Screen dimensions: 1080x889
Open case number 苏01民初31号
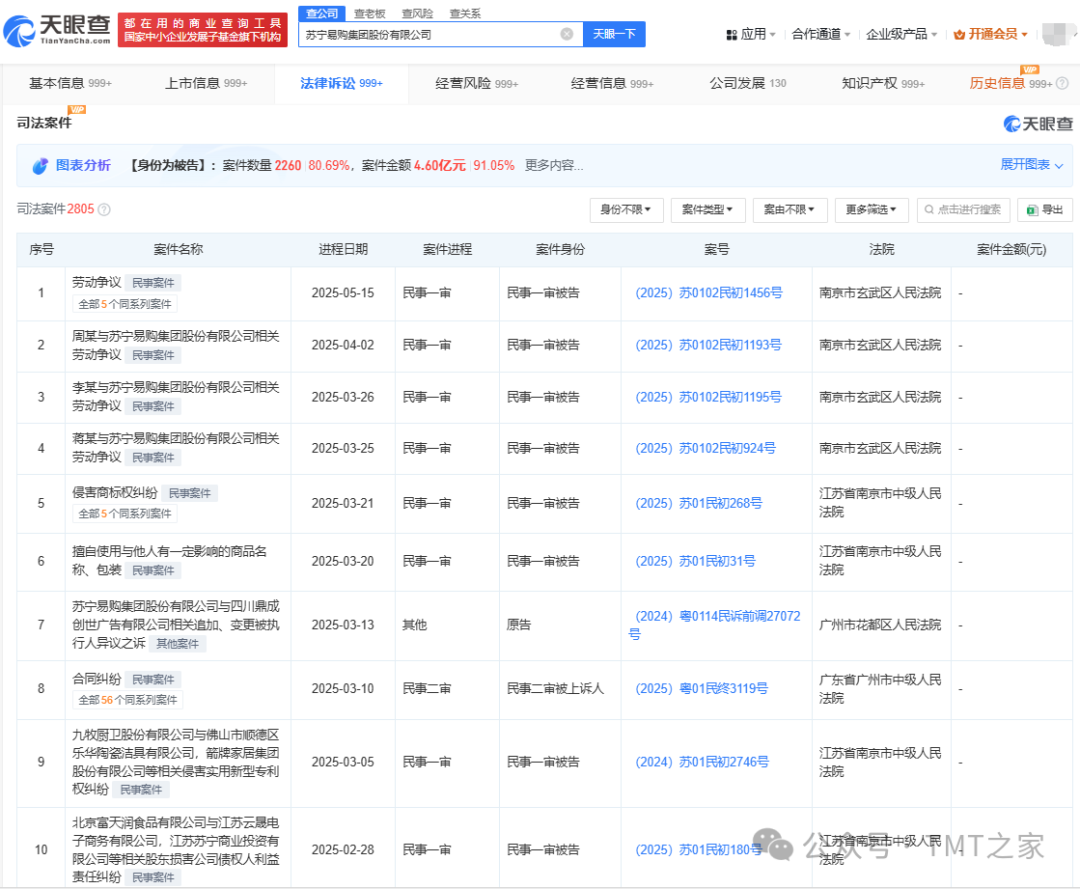(695, 562)
